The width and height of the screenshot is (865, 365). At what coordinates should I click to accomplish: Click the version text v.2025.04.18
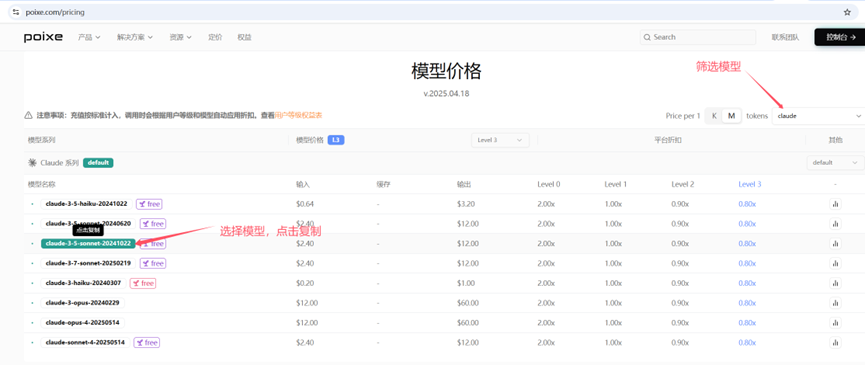coord(446,94)
